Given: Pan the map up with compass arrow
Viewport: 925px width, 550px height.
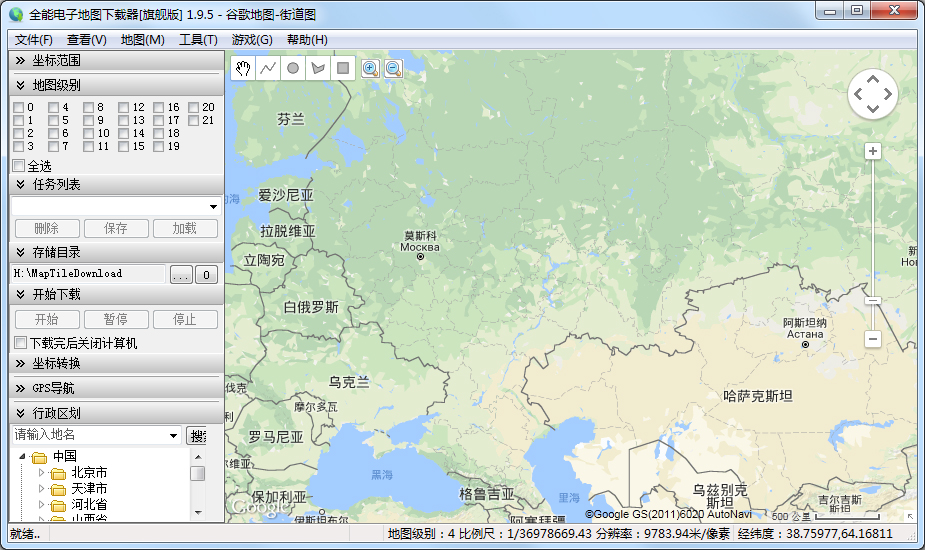Looking at the screenshot, I should 873,79.
